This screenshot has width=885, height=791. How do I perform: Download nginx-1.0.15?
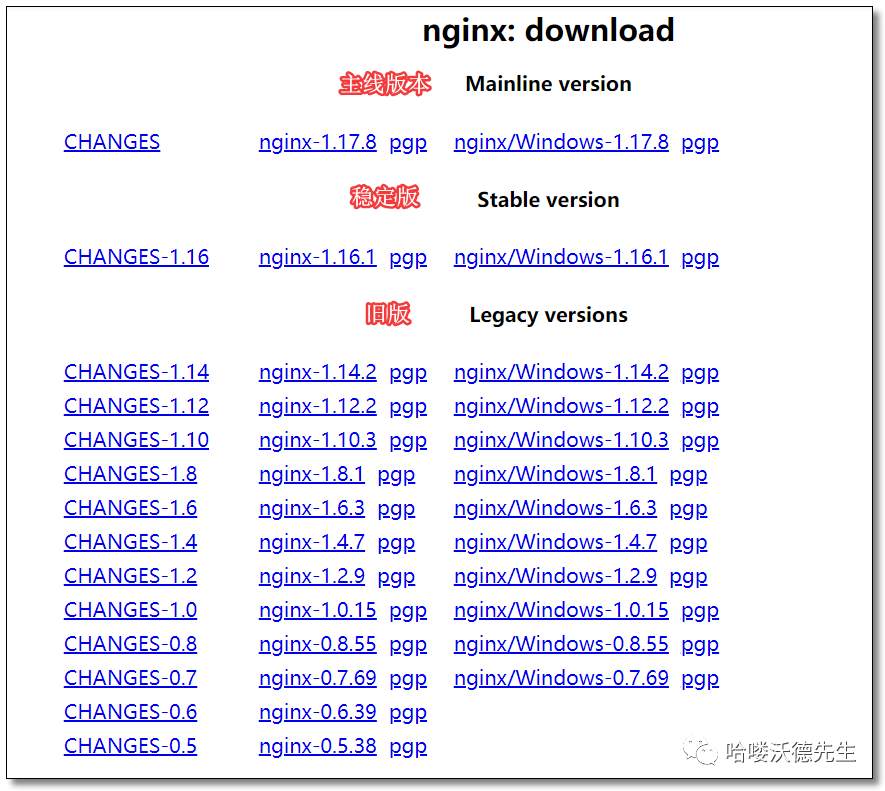[x=317, y=611]
